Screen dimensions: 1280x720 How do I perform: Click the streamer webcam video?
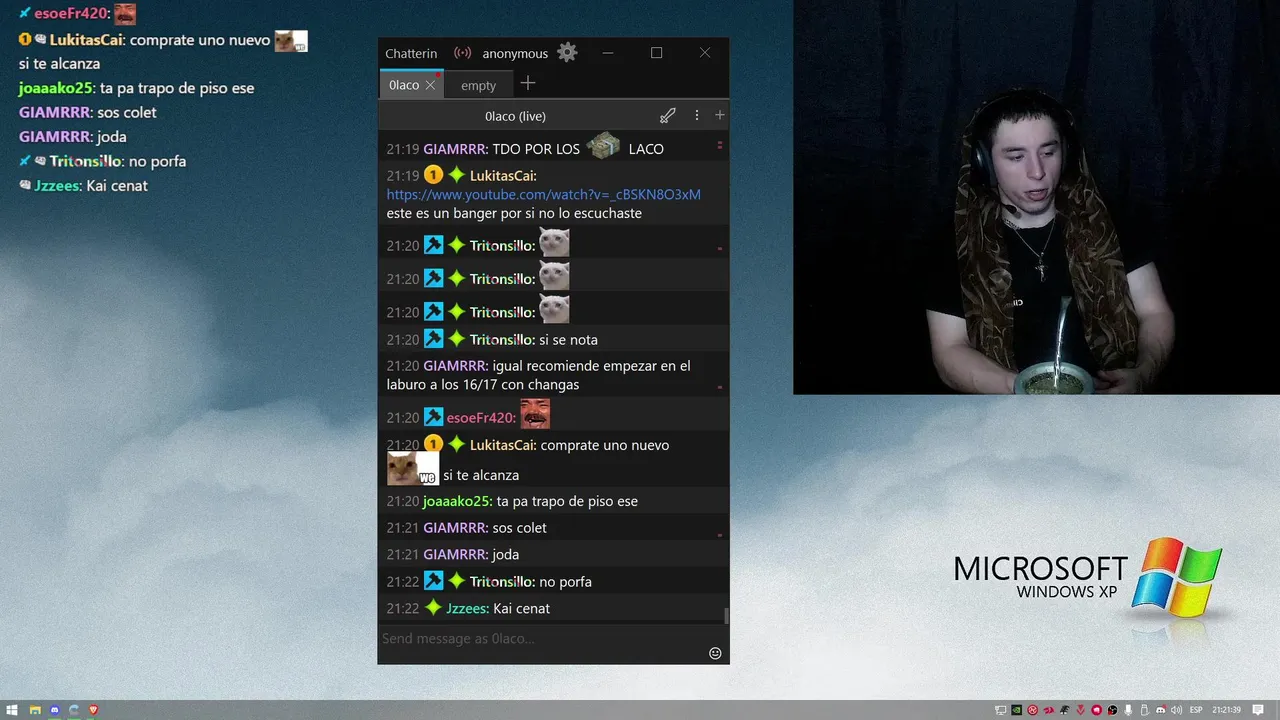pyautogui.click(x=1036, y=197)
